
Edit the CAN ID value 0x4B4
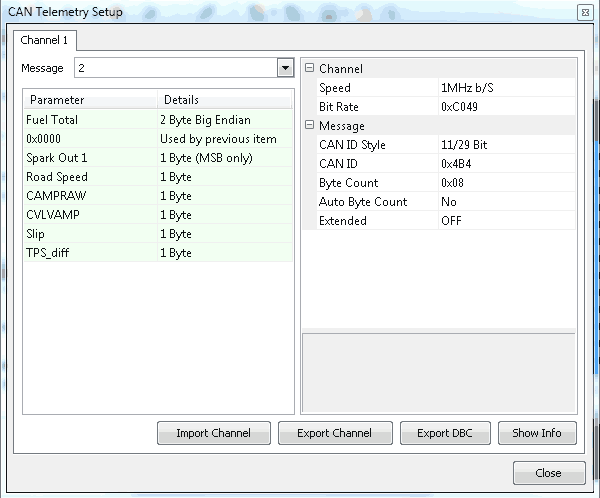tap(505, 164)
